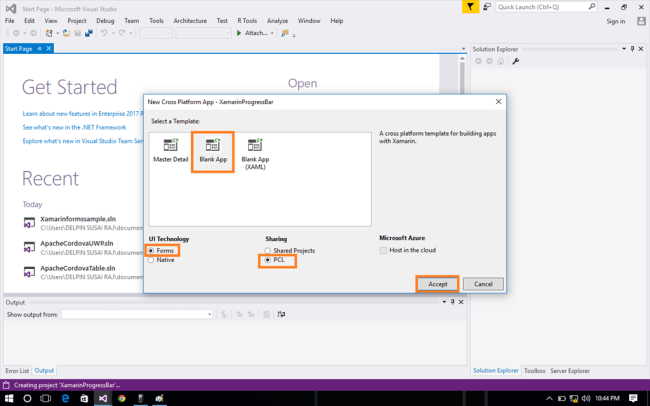Open the R Tools menu
Viewport: 650px width, 406px height.
click(247, 21)
